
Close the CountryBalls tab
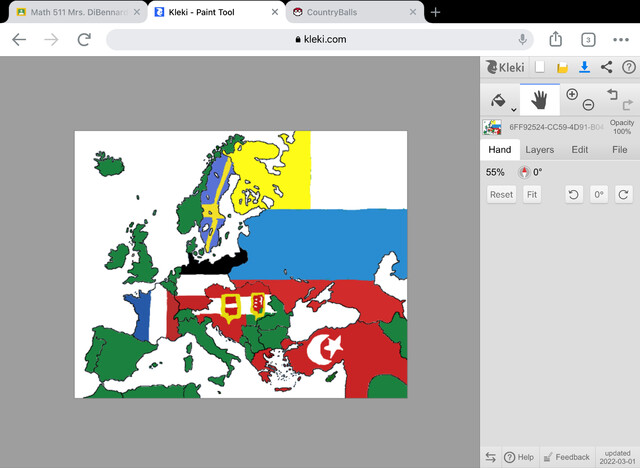(x=413, y=12)
